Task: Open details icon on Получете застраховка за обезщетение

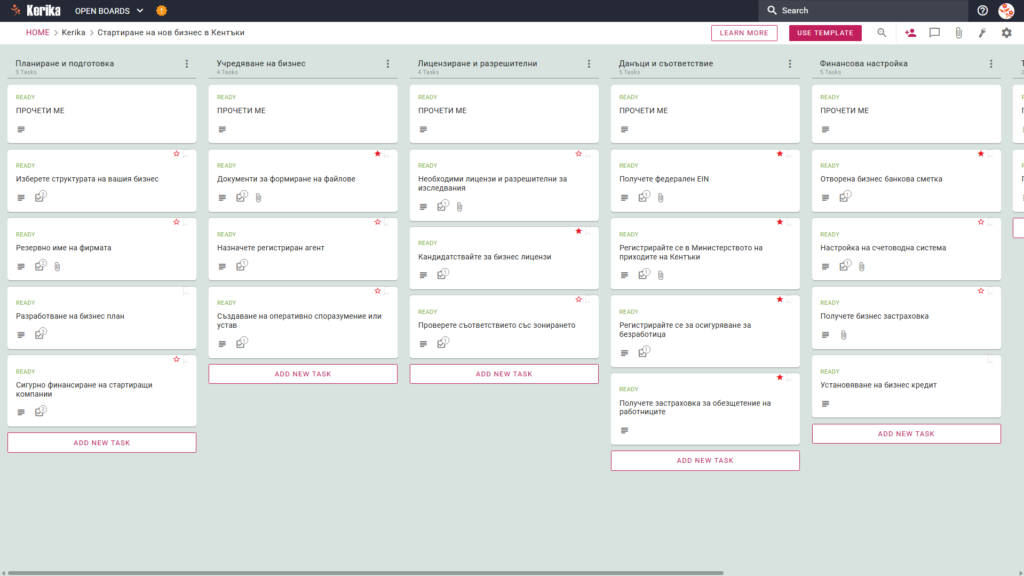Action: point(624,430)
